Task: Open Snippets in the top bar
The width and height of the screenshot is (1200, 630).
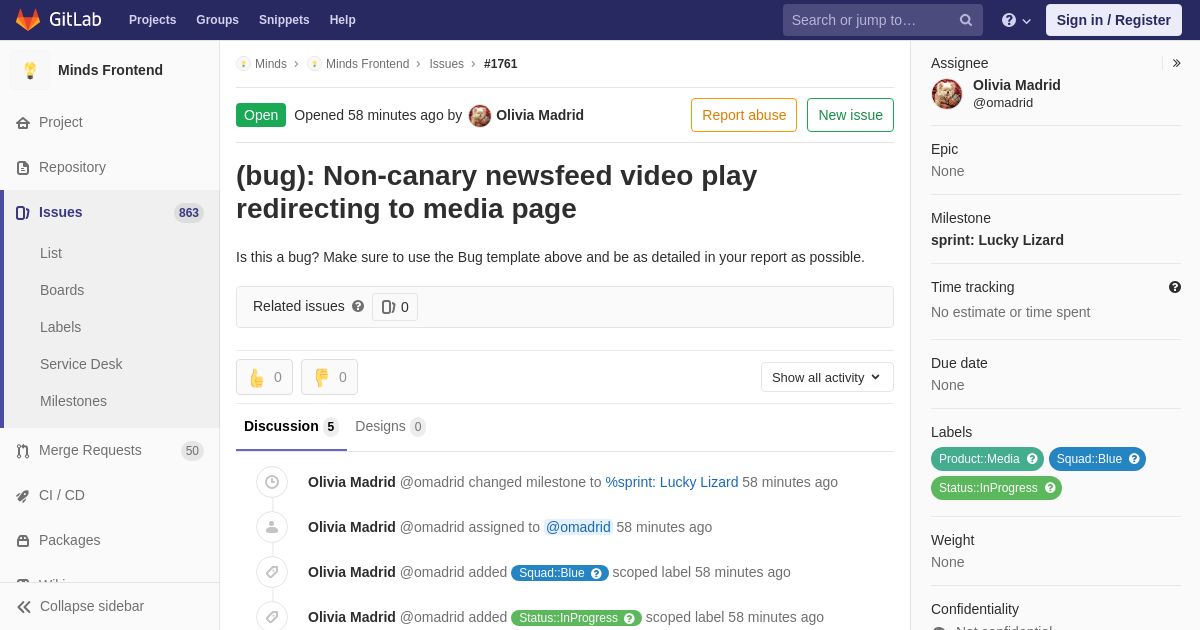Action: (x=284, y=20)
